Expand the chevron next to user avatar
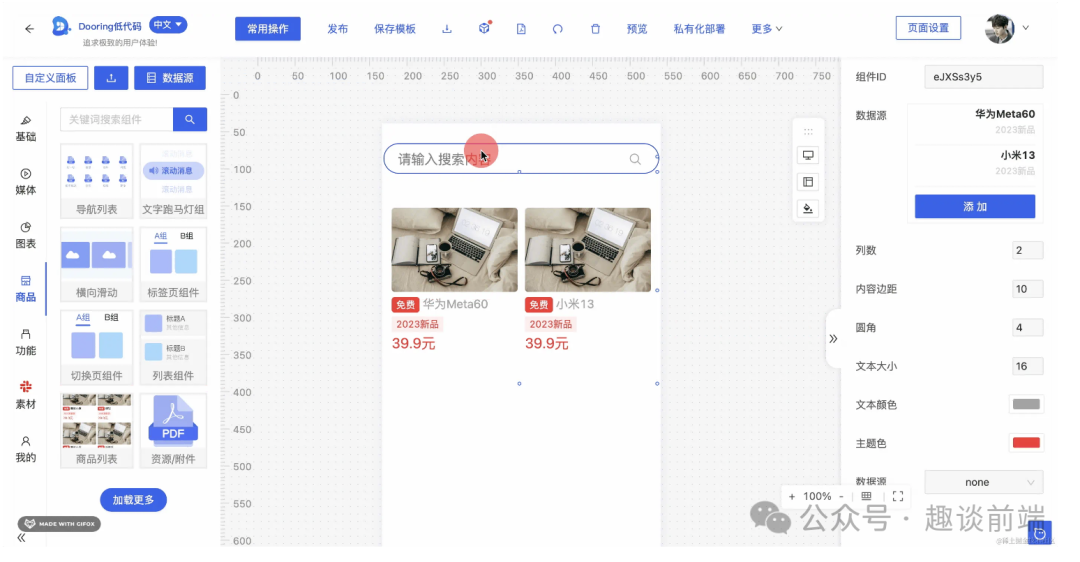 pos(1026,28)
